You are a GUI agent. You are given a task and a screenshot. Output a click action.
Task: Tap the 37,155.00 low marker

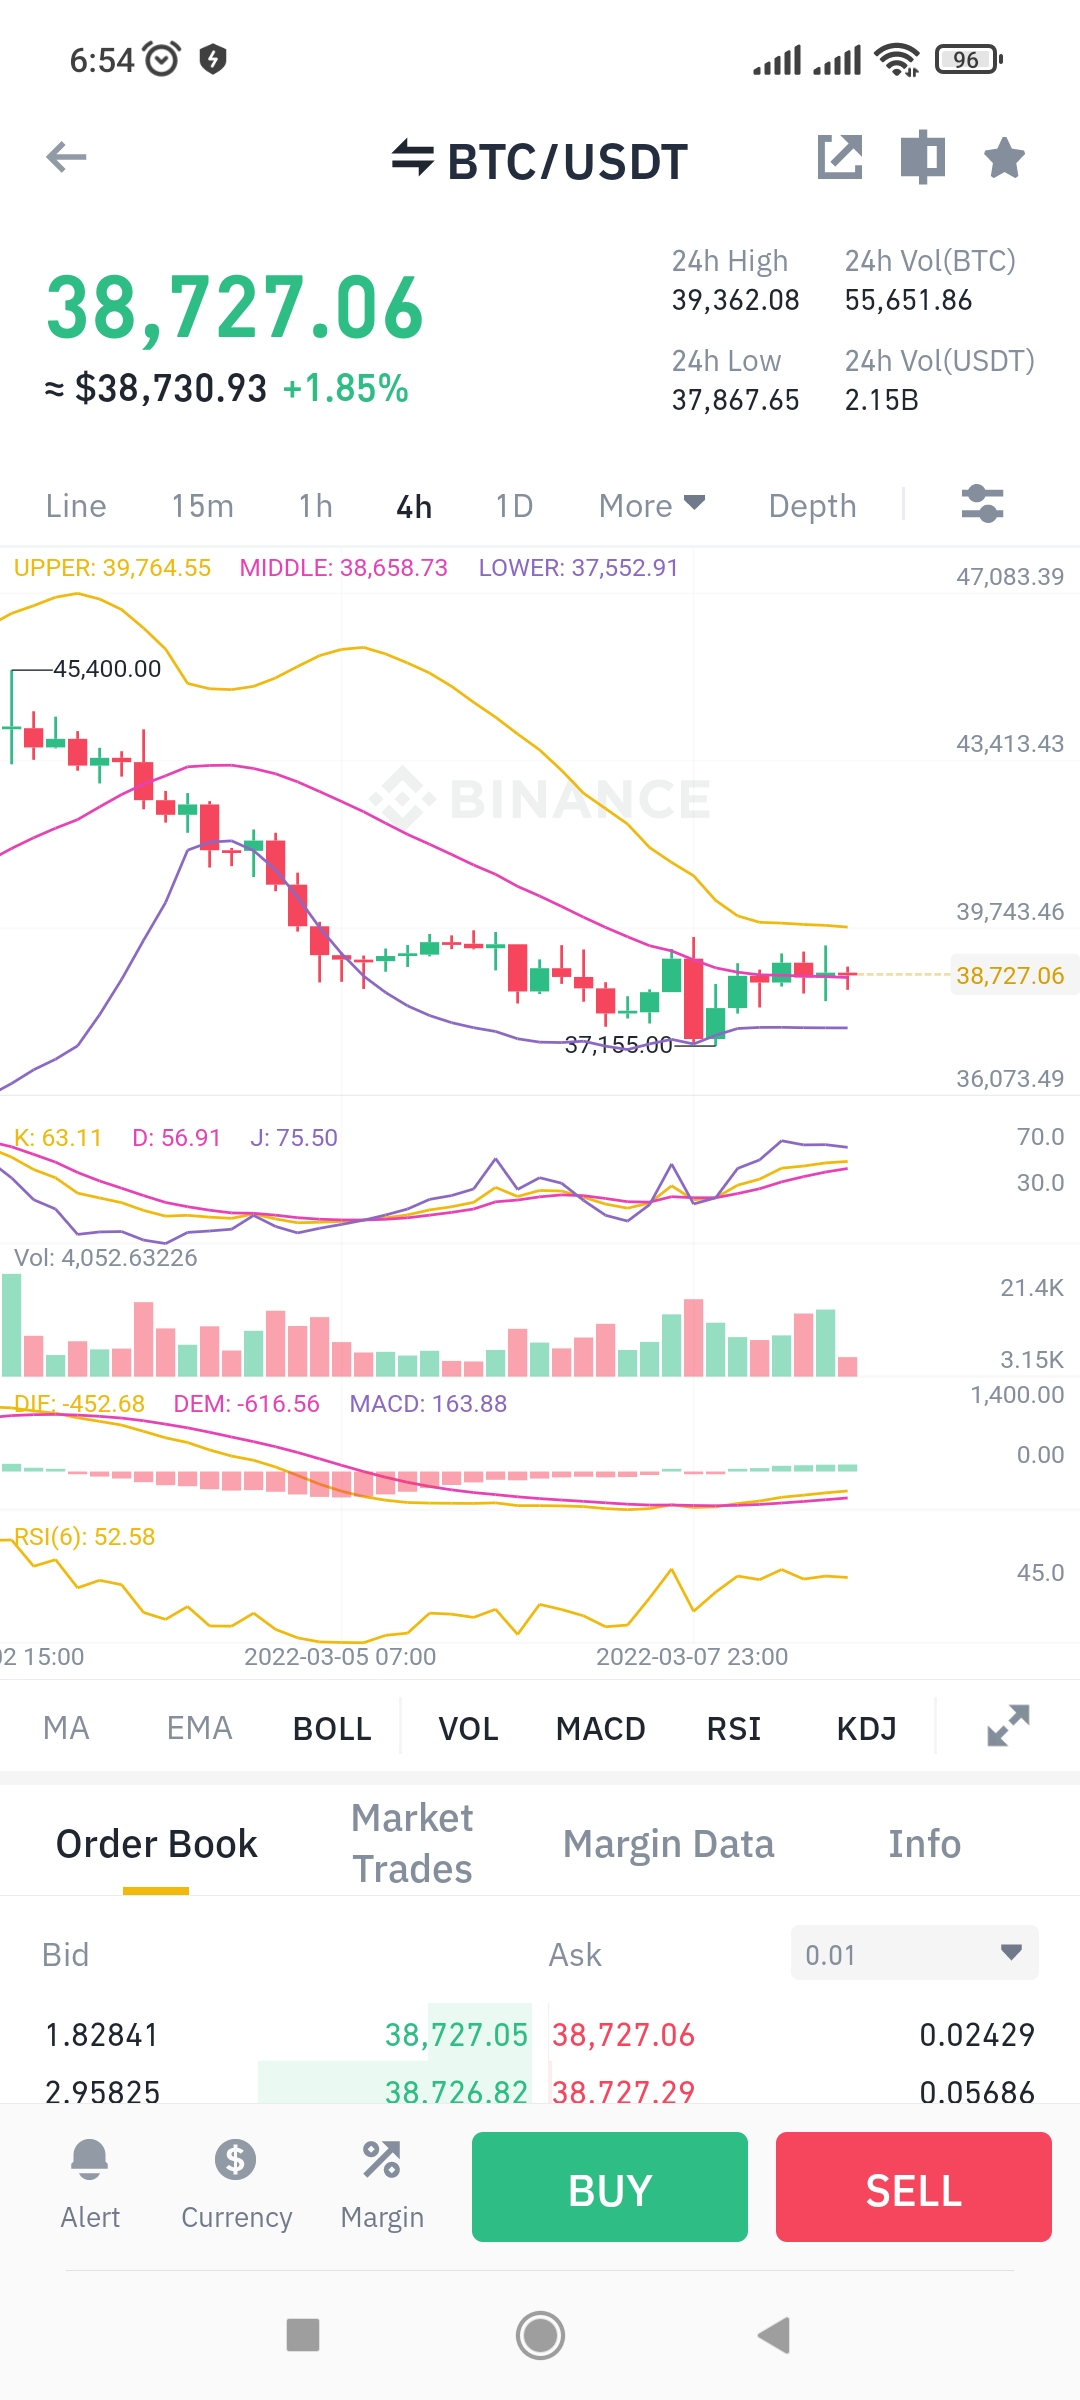(619, 1045)
